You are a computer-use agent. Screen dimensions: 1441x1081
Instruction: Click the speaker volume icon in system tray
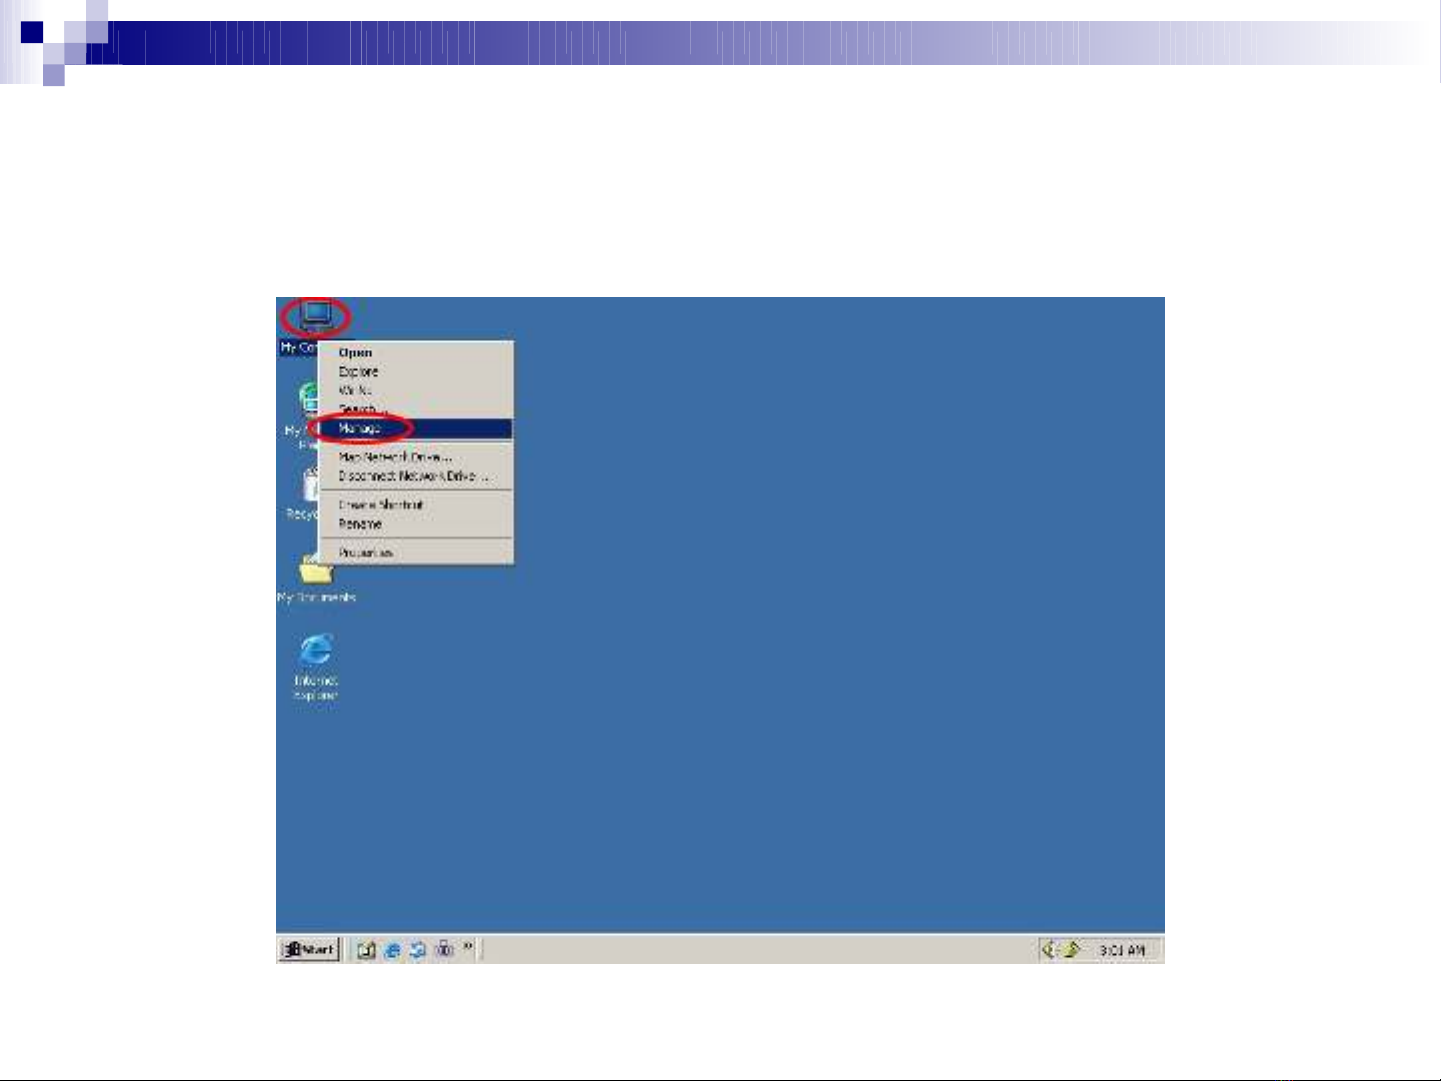coord(1049,949)
